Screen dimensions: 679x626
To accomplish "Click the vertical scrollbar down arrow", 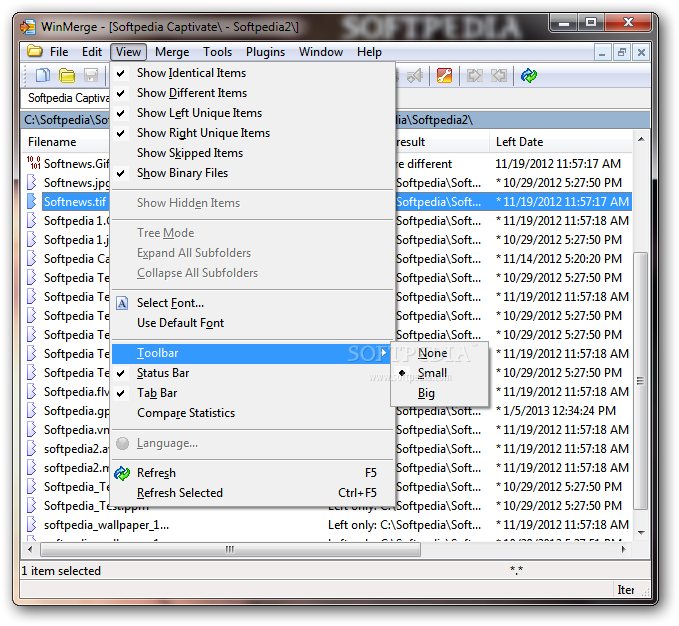I will [641, 532].
